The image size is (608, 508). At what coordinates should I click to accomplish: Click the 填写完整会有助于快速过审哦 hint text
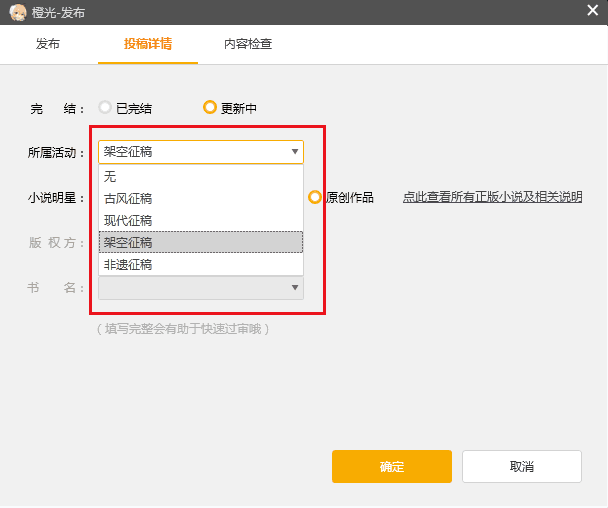pyautogui.click(x=183, y=328)
